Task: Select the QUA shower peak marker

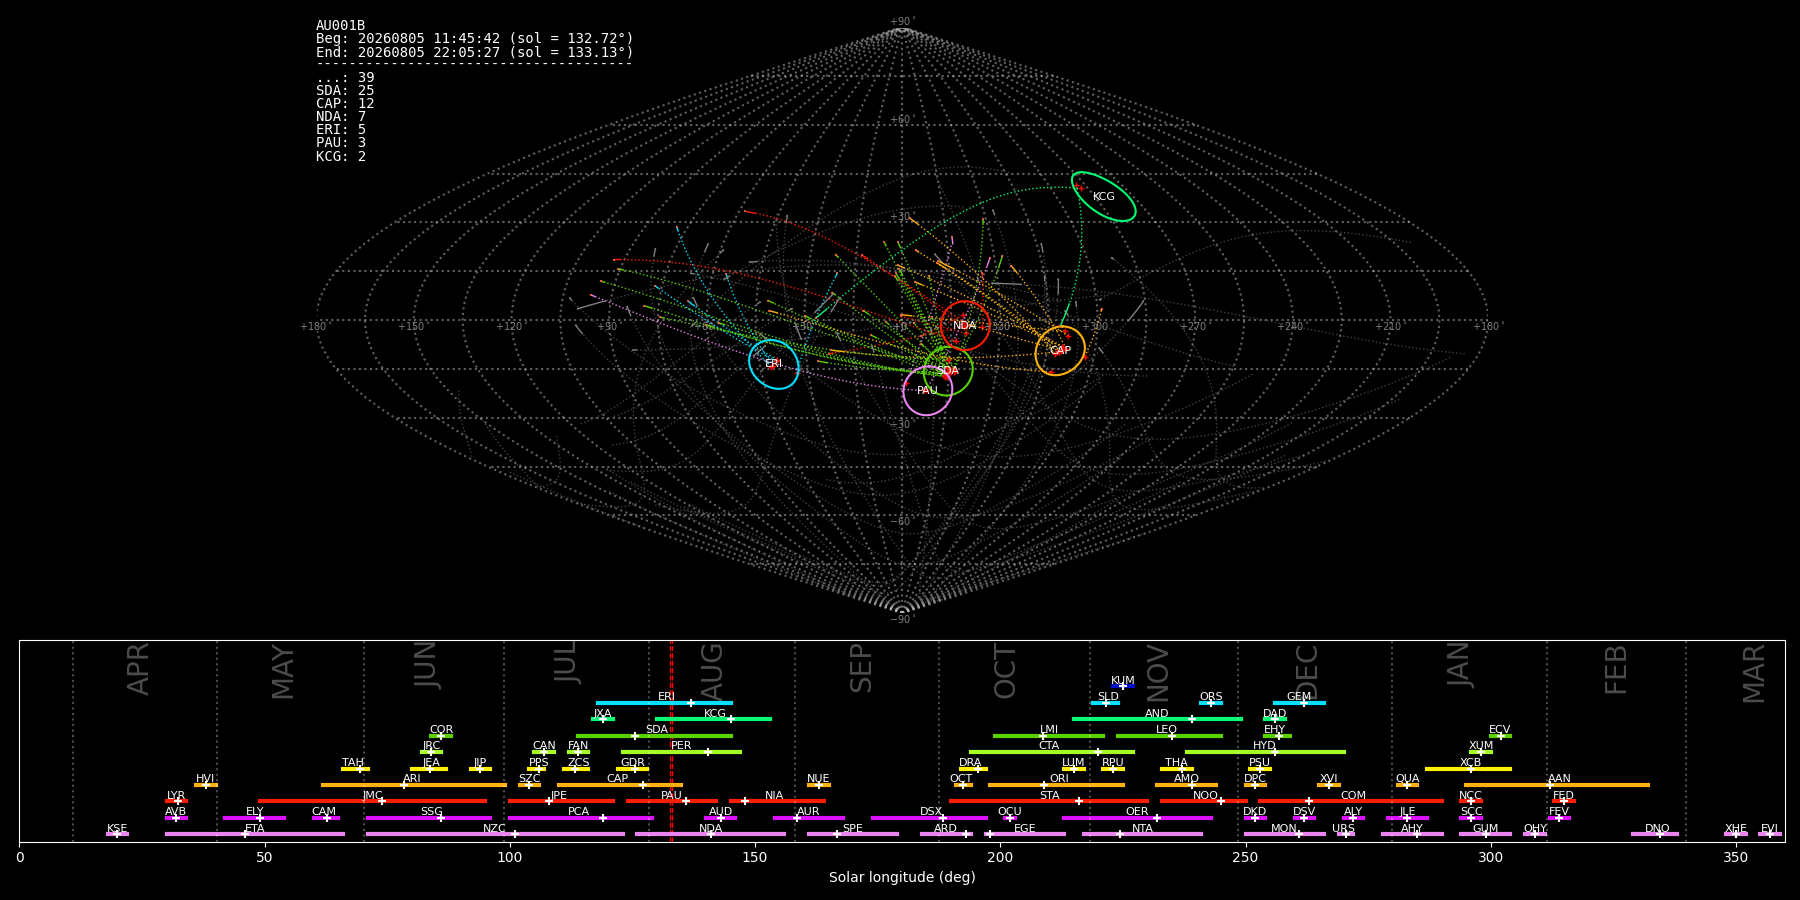Action: click(x=1407, y=785)
